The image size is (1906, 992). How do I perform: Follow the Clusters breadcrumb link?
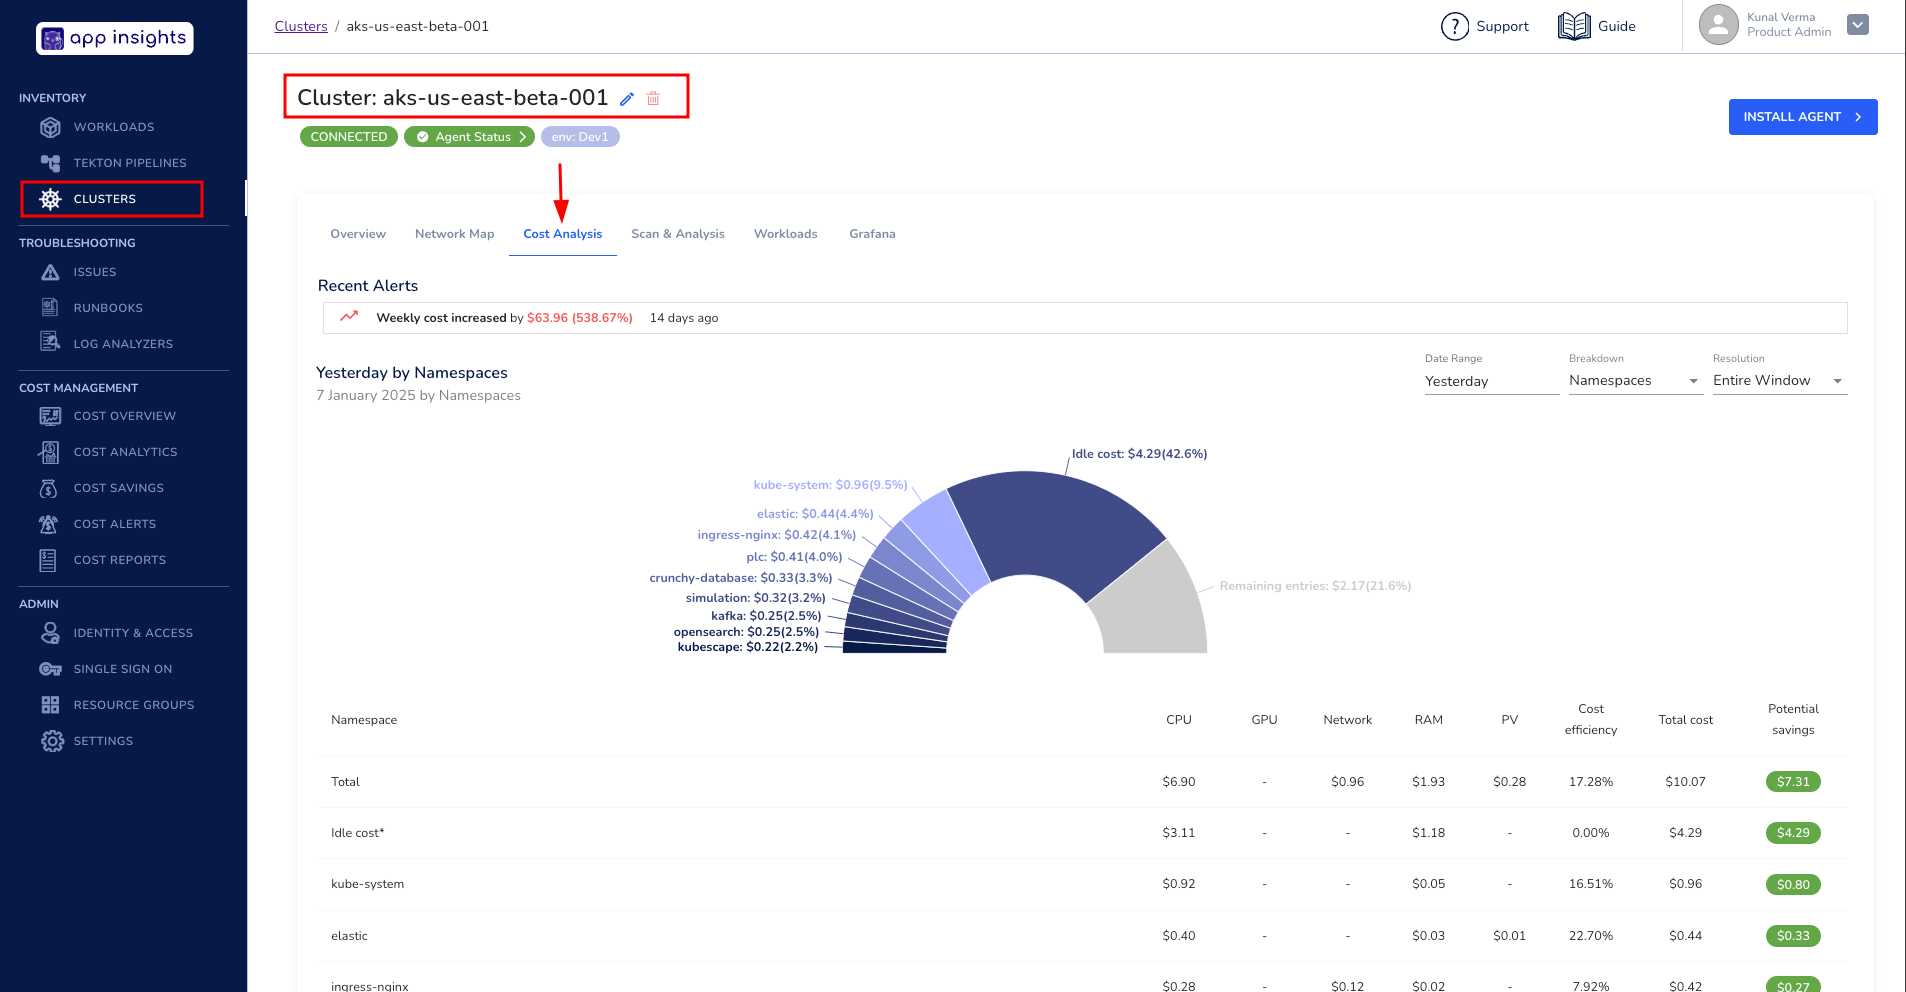pyautogui.click(x=301, y=26)
